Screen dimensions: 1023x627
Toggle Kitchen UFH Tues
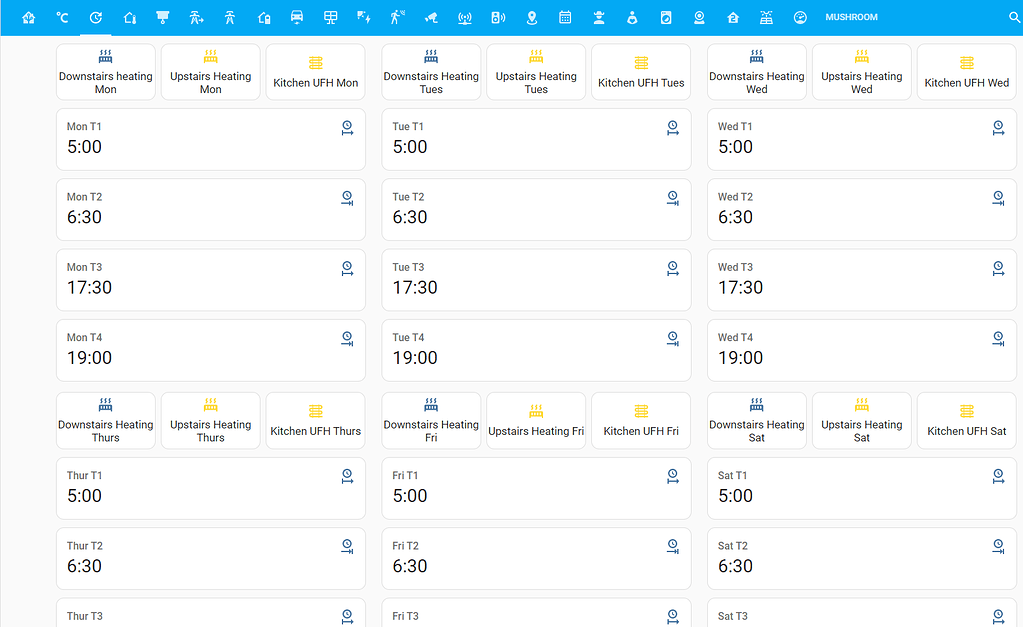click(641, 72)
